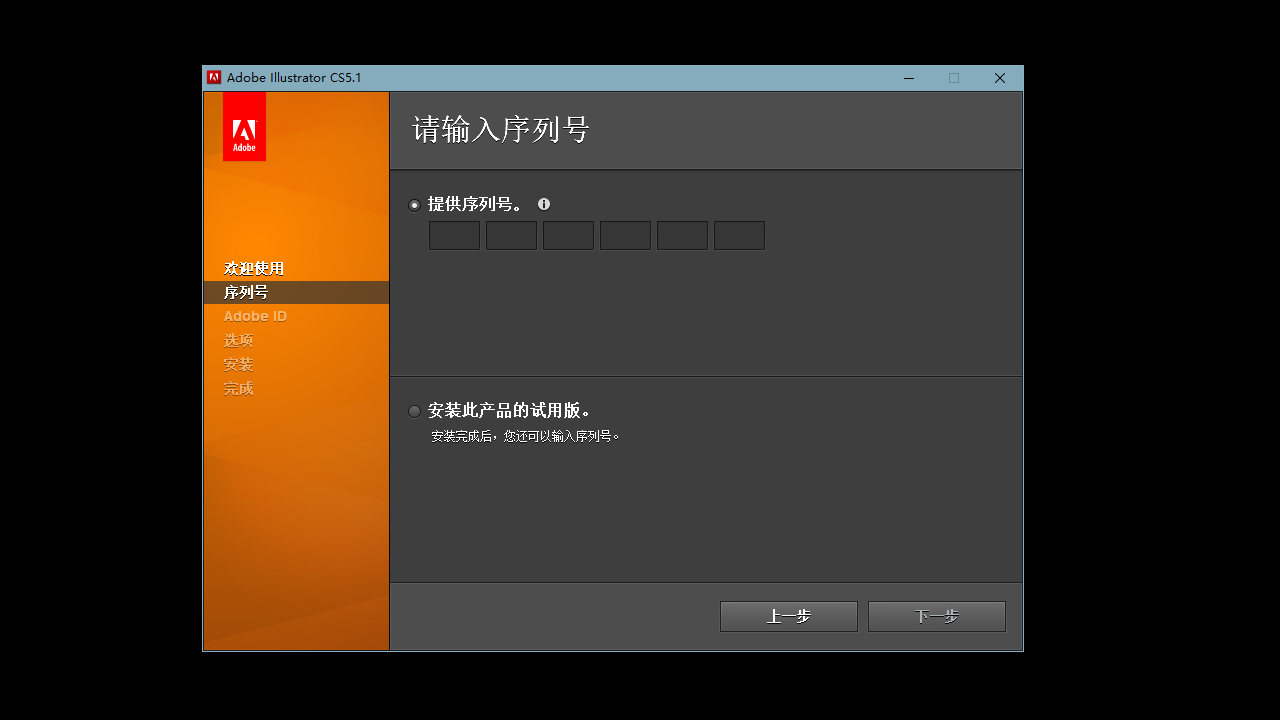Click the info icon next to 提供序列号
The image size is (1280, 720).
[x=544, y=204]
